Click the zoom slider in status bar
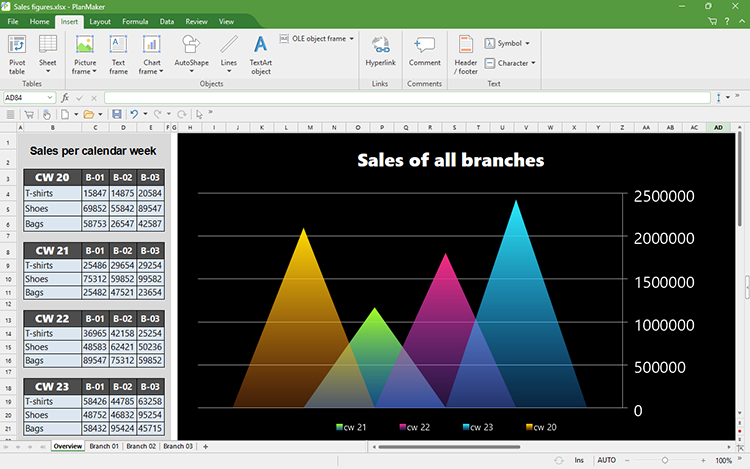This screenshot has width=750, height=469. [x=665, y=460]
